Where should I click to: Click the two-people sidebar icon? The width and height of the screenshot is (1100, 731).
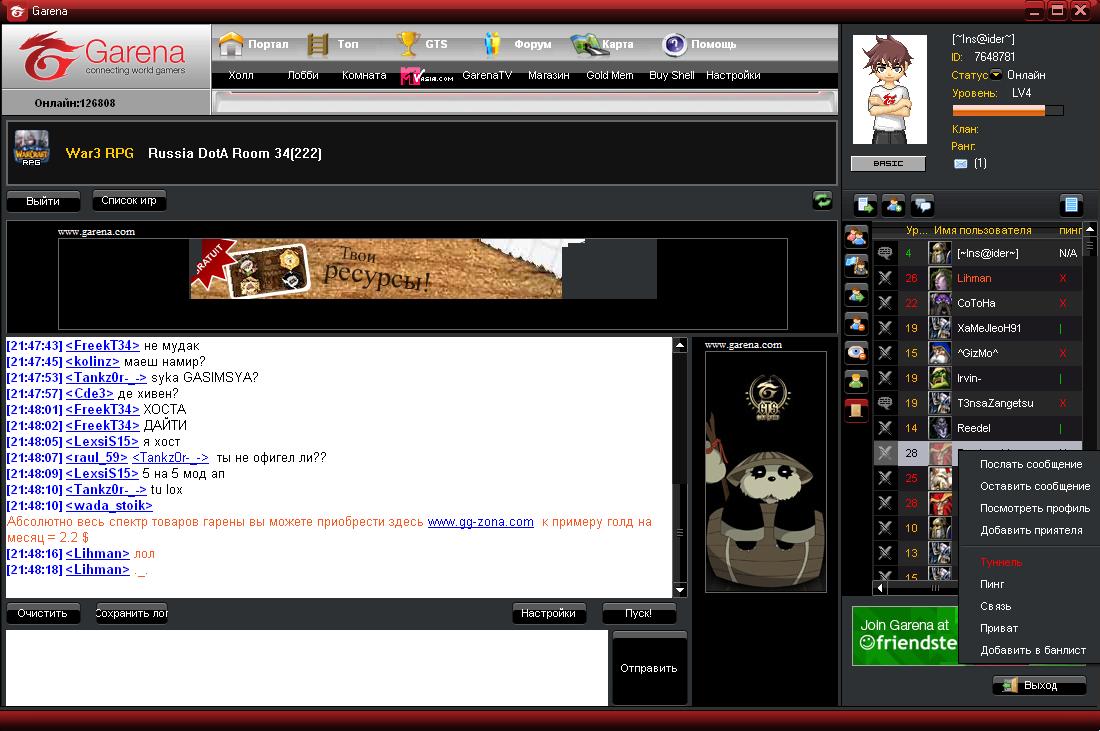856,236
